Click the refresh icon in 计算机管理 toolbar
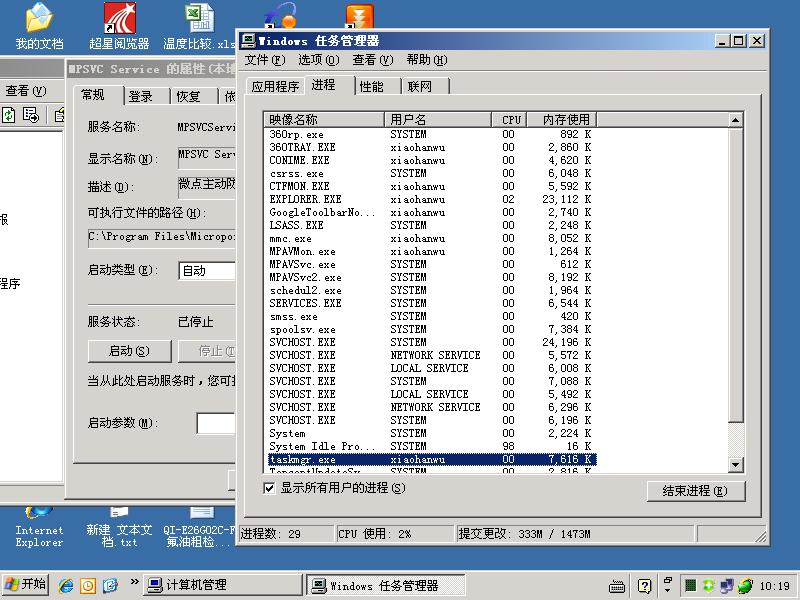Viewport: 800px width, 600px height. click(x=8, y=115)
